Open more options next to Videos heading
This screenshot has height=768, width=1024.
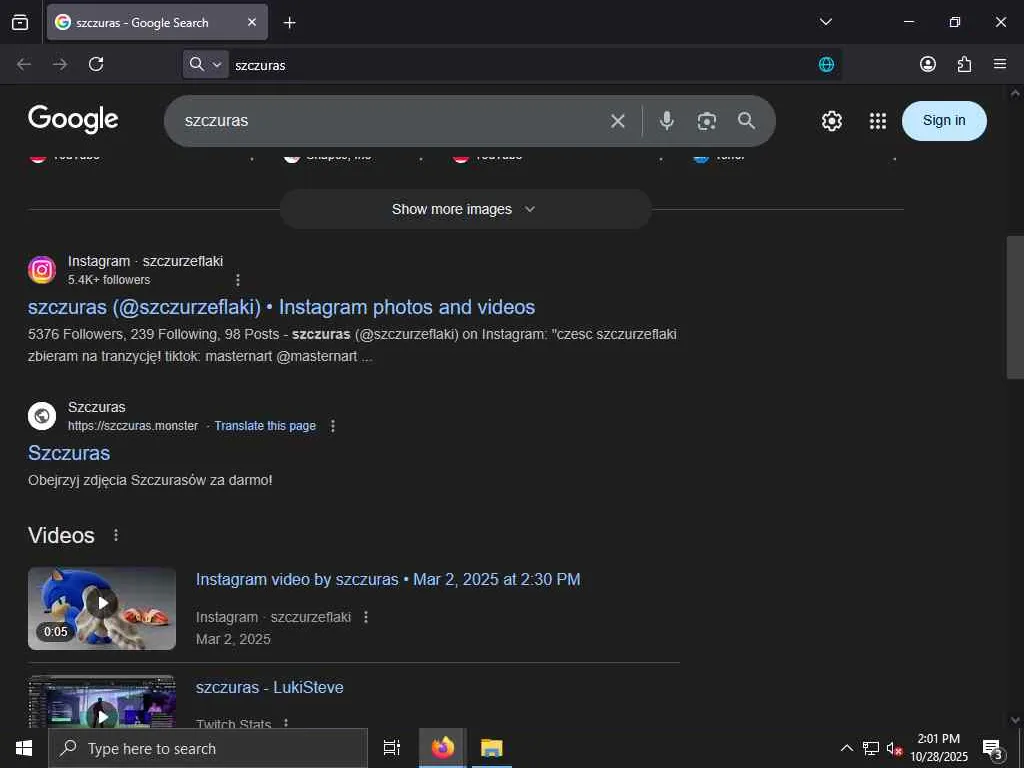tap(116, 535)
